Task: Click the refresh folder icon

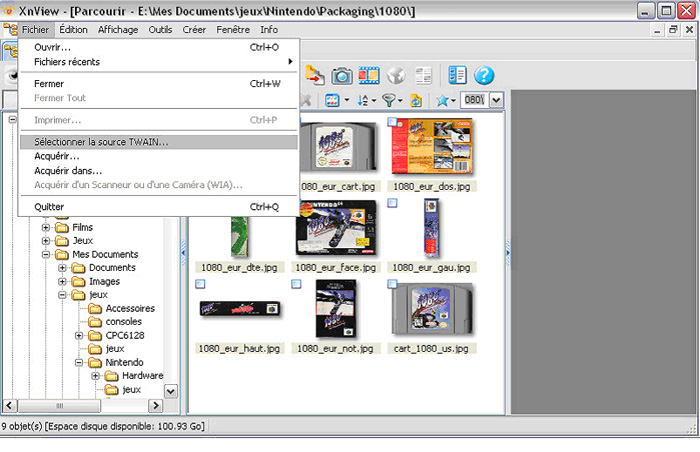Action: (x=416, y=100)
